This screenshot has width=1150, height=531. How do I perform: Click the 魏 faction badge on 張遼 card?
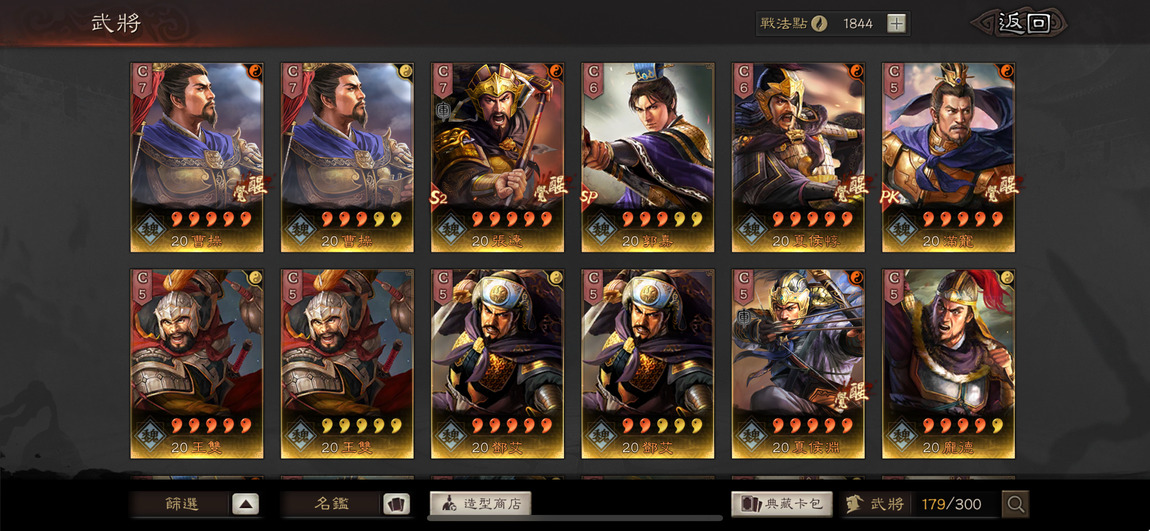(x=451, y=228)
